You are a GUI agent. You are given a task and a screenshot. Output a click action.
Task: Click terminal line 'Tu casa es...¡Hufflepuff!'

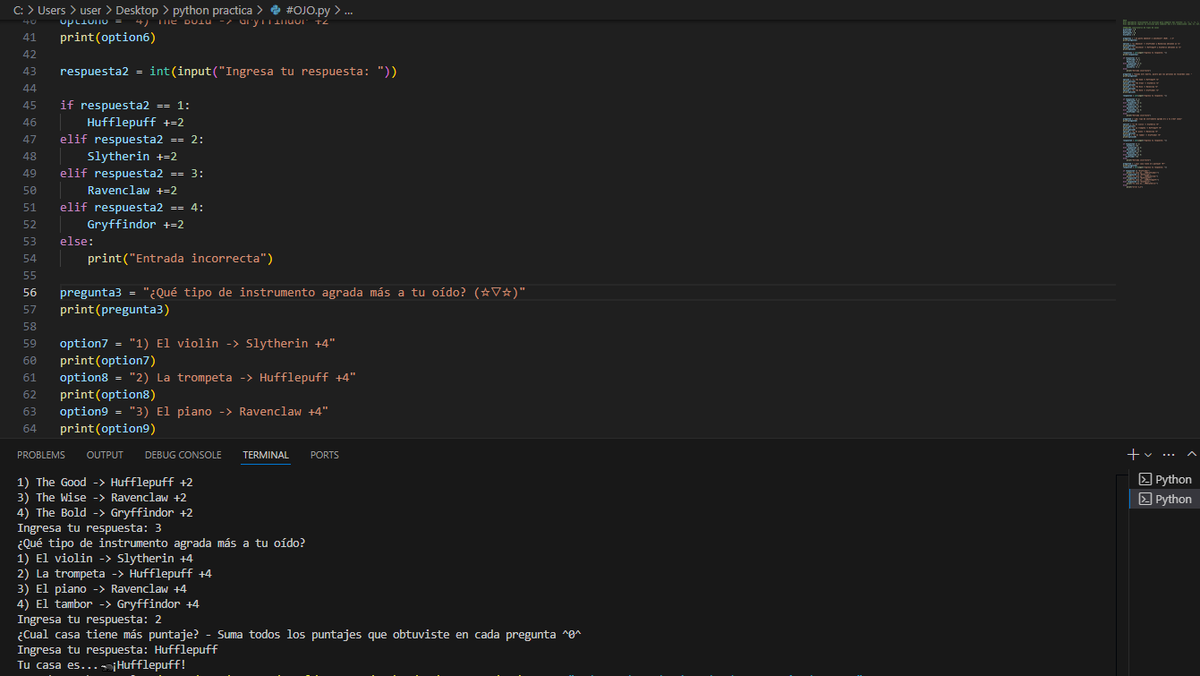click(102, 664)
